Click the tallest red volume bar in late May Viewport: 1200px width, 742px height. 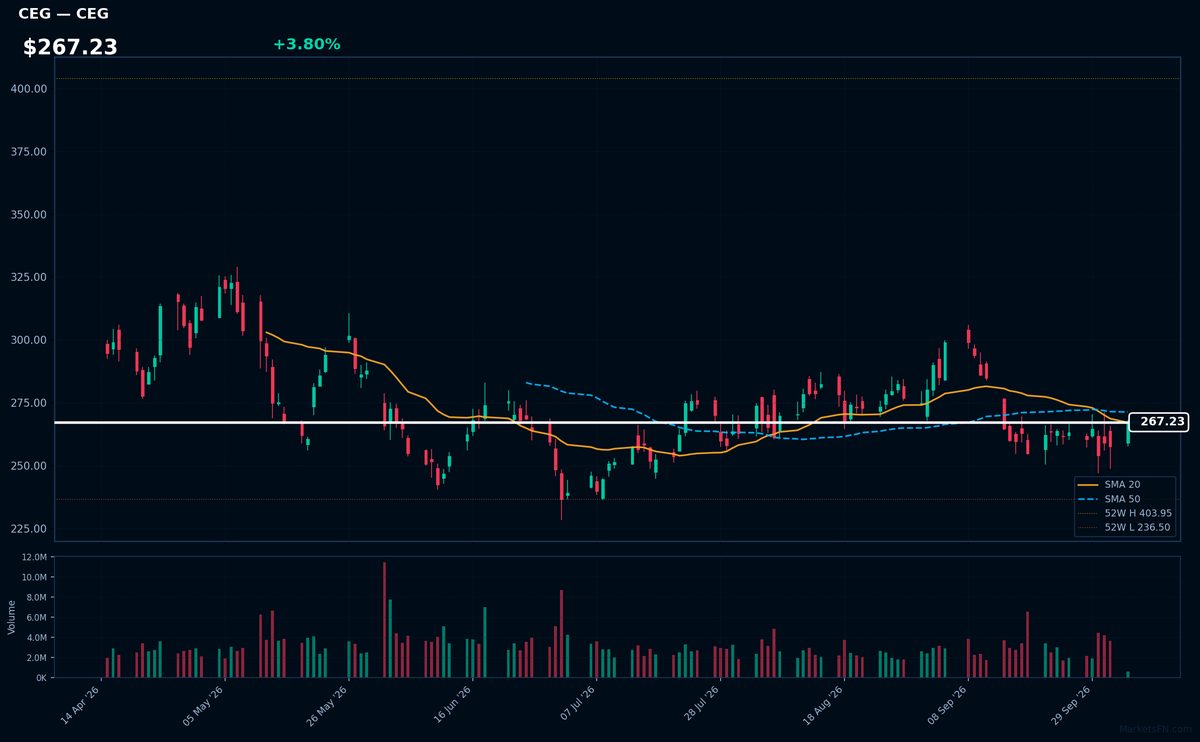[x=384, y=620]
